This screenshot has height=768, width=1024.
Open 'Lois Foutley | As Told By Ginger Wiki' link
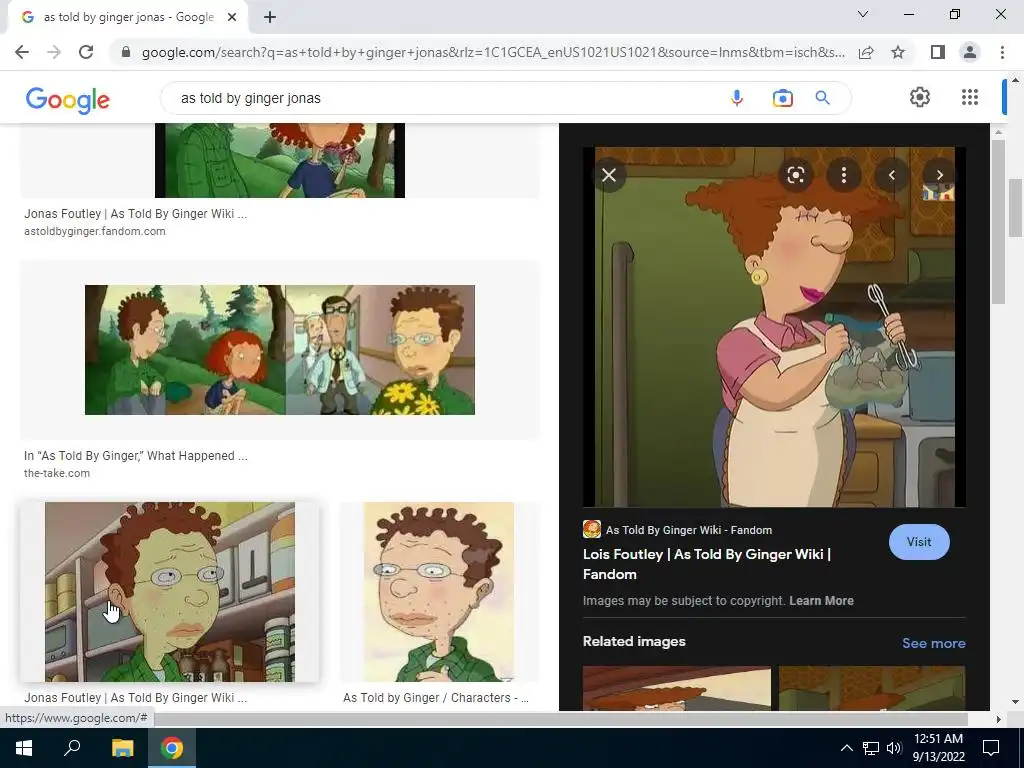(x=707, y=564)
